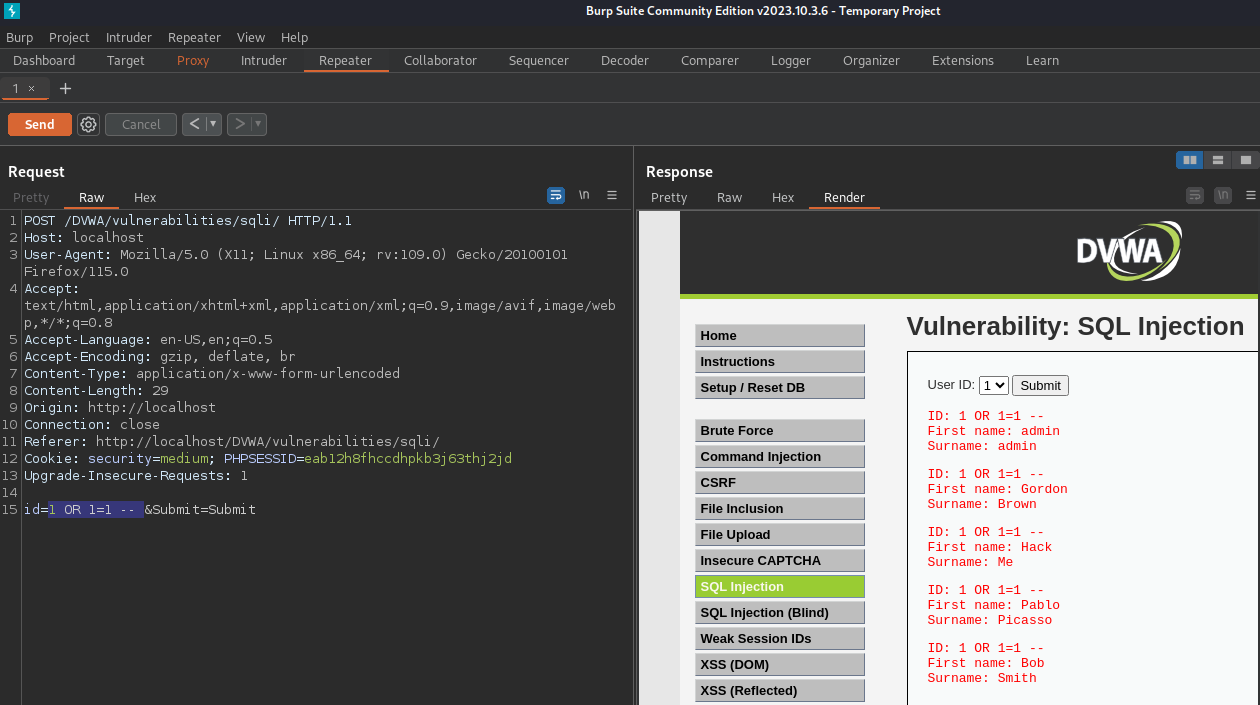Select Pretty view in Request panel

[31, 198]
